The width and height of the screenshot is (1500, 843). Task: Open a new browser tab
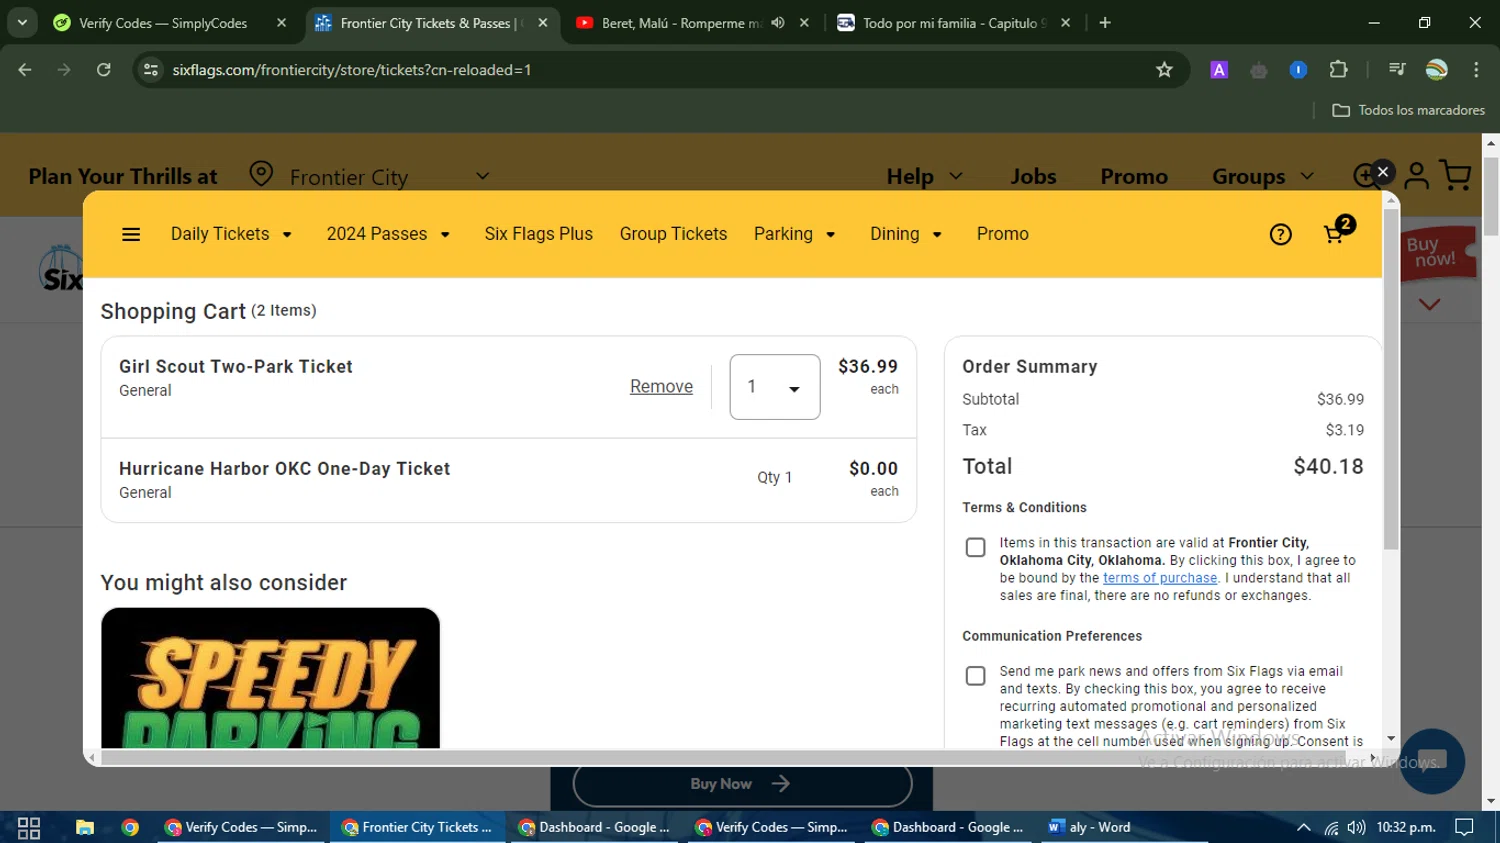tap(1105, 23)
